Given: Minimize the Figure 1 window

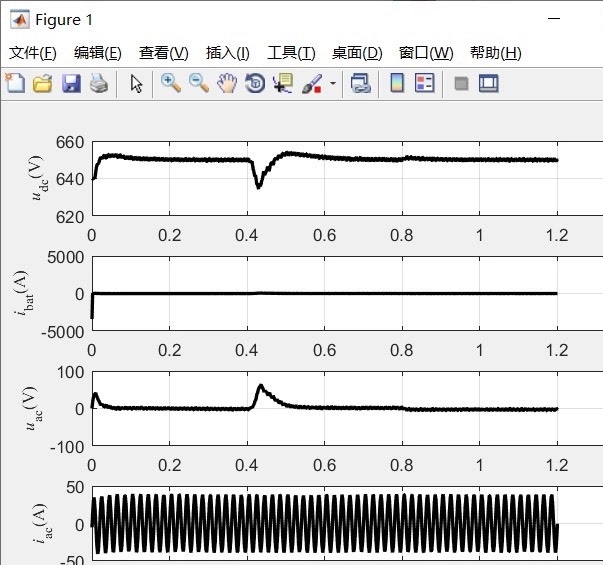Looking at the screenshot, I should pyautogui.click(x=554, y=18).
